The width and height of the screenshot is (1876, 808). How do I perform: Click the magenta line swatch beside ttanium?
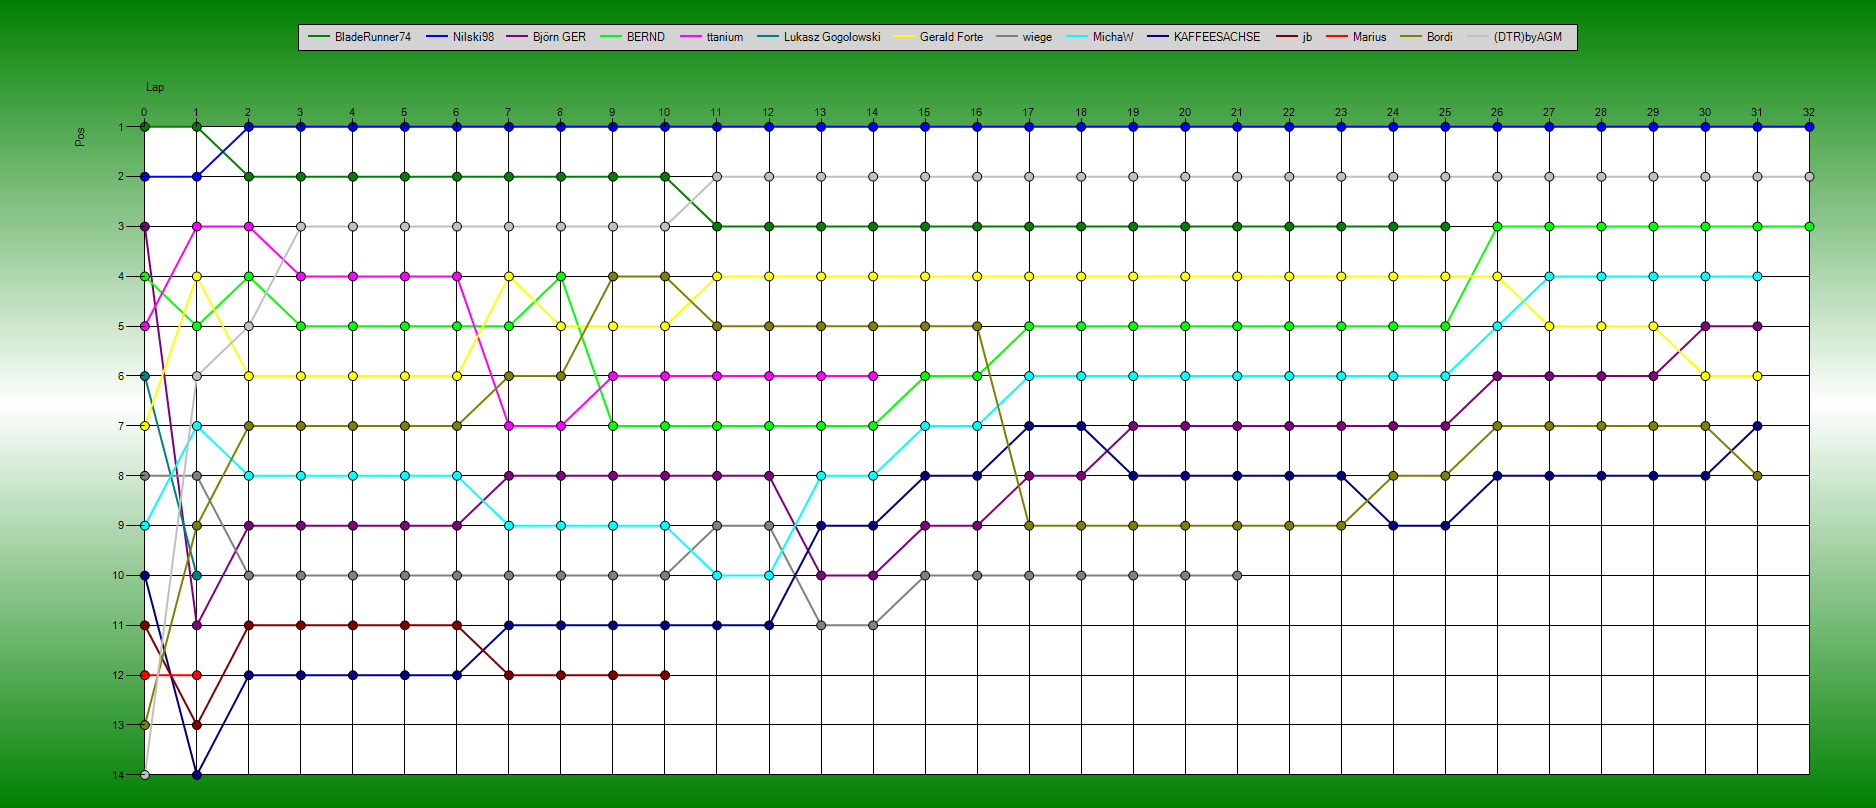pos(692,37)
